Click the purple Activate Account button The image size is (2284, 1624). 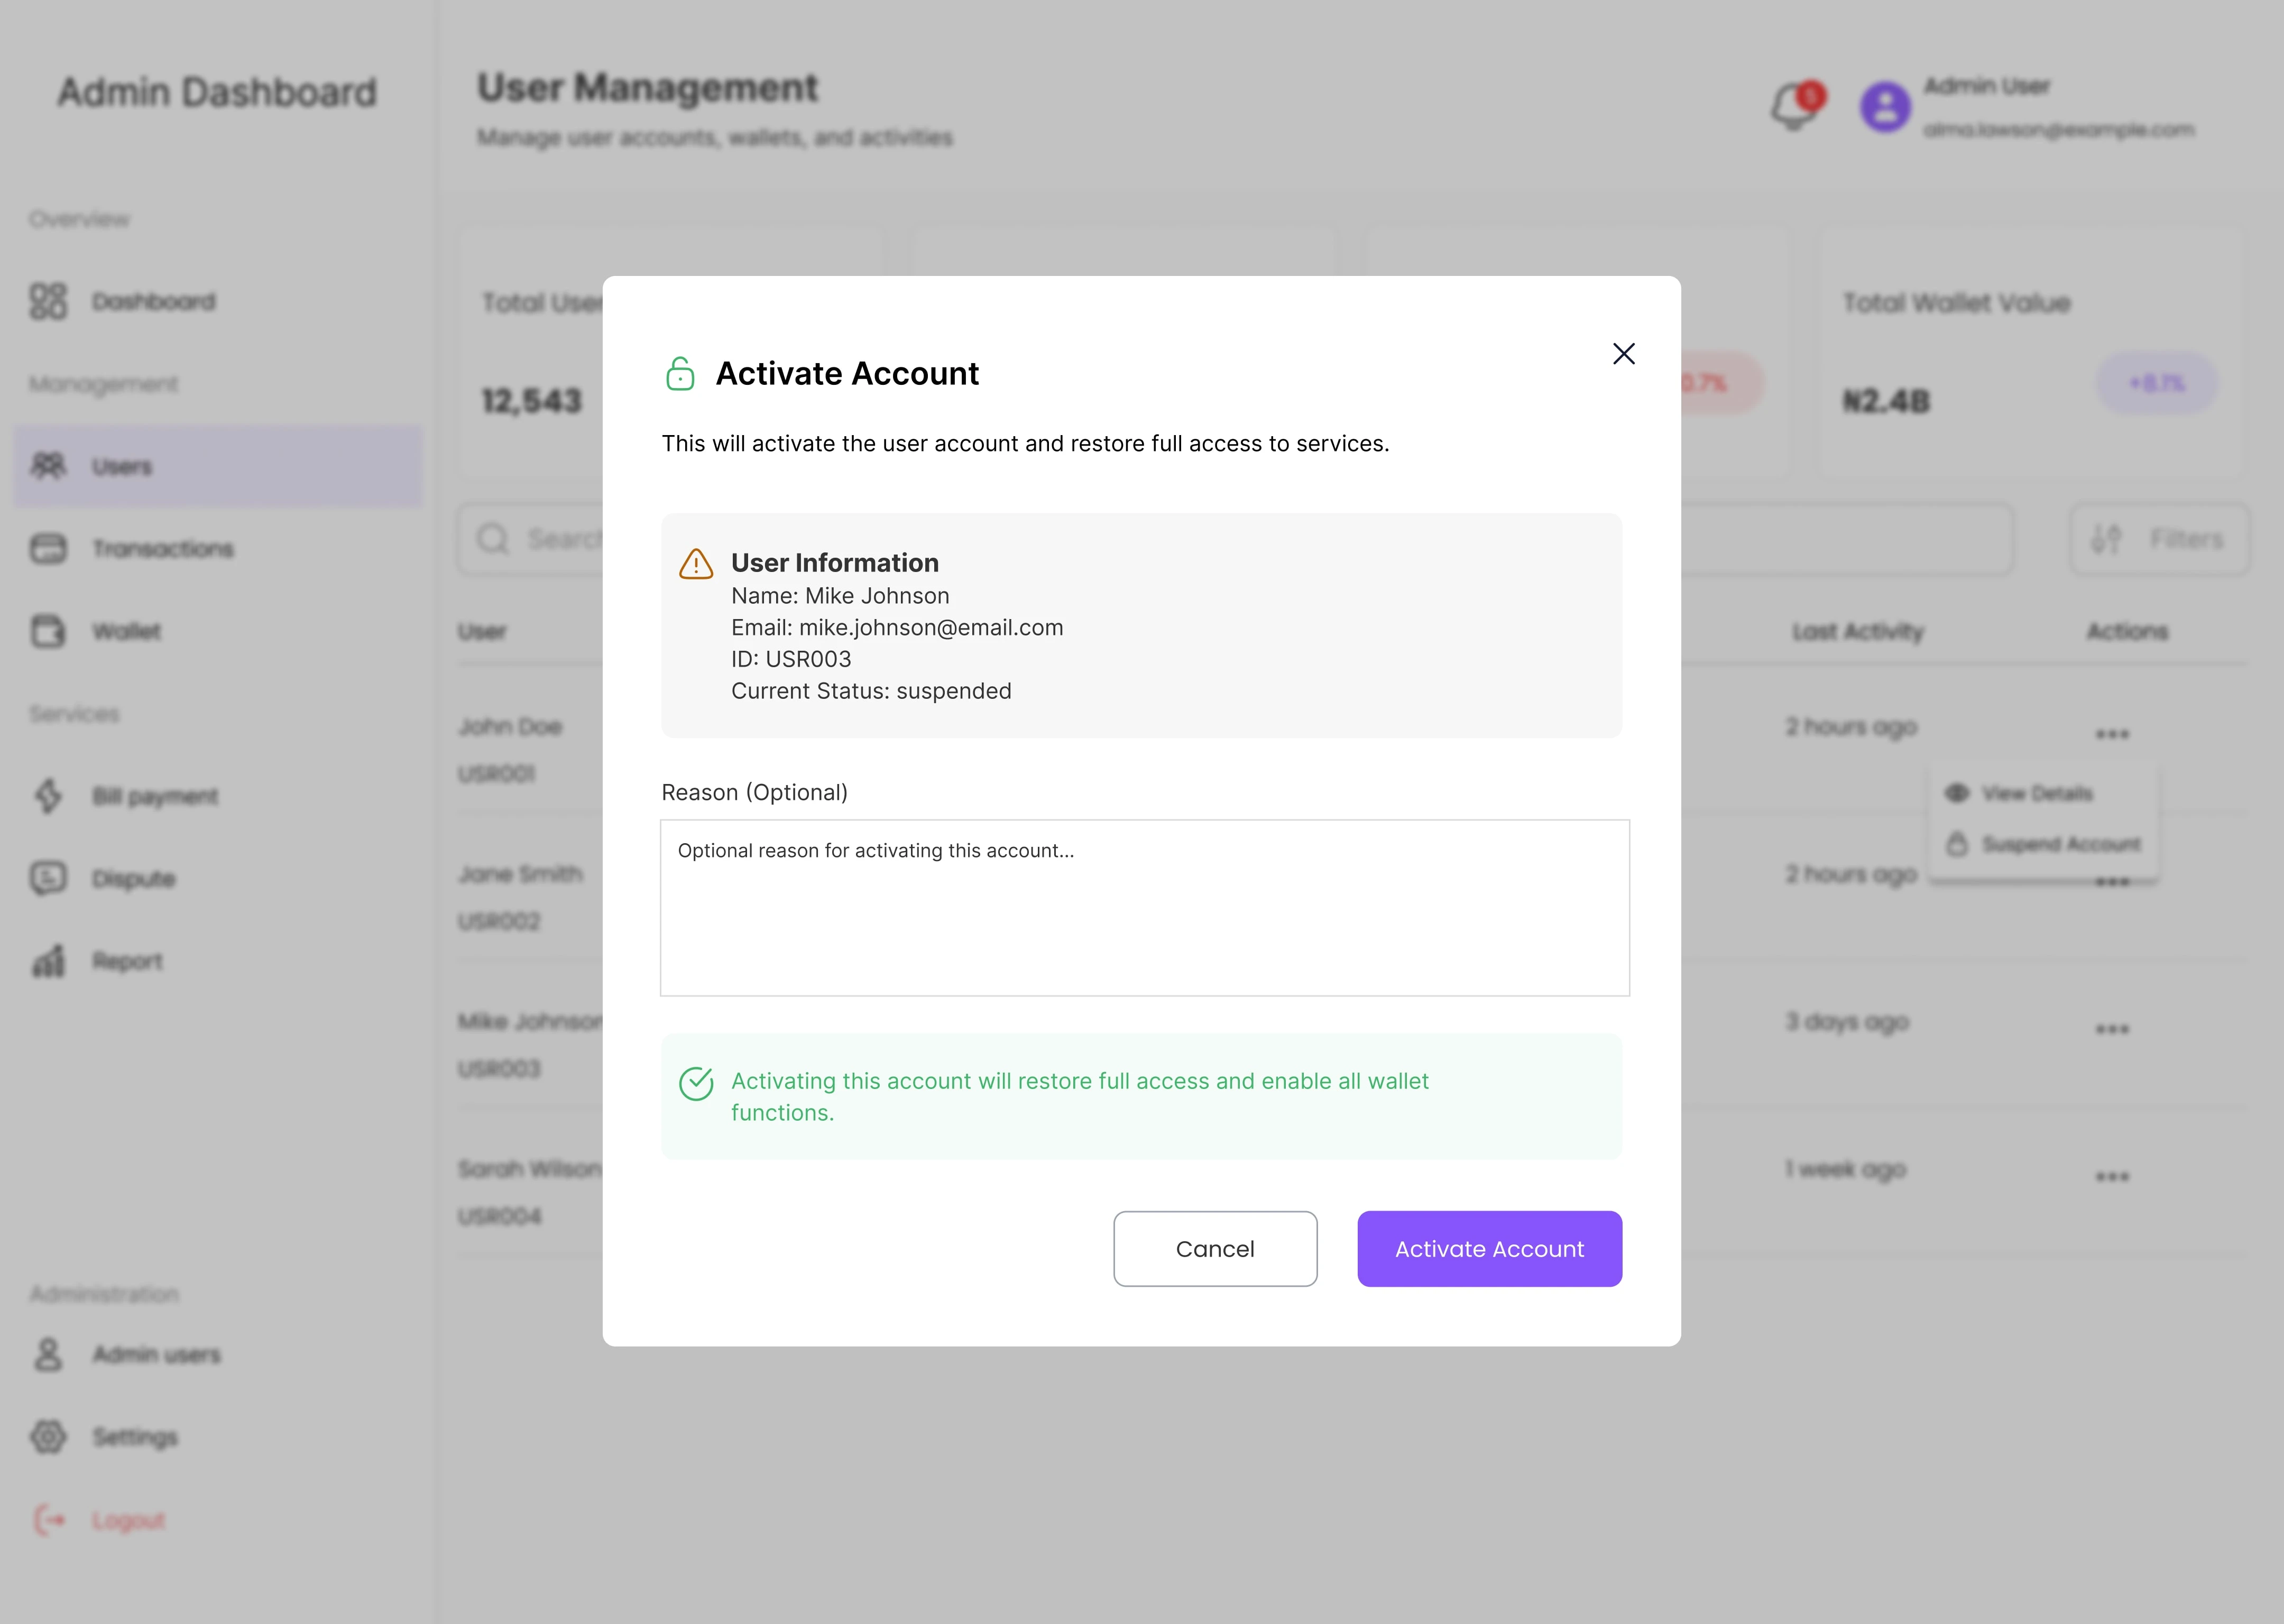(x=1488, y=1248)
